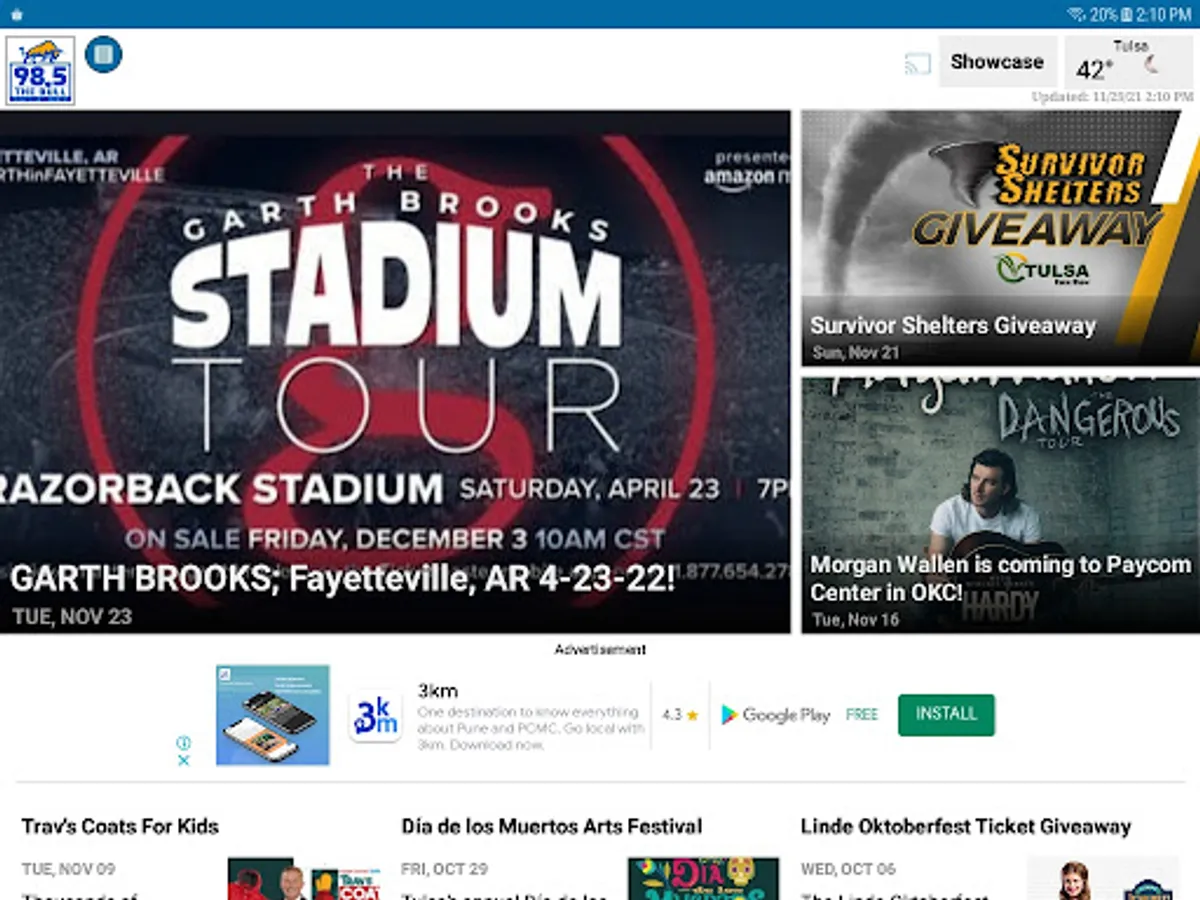
Task: Tap the 4.3 star rating in the ad
Action: (680, 715)
